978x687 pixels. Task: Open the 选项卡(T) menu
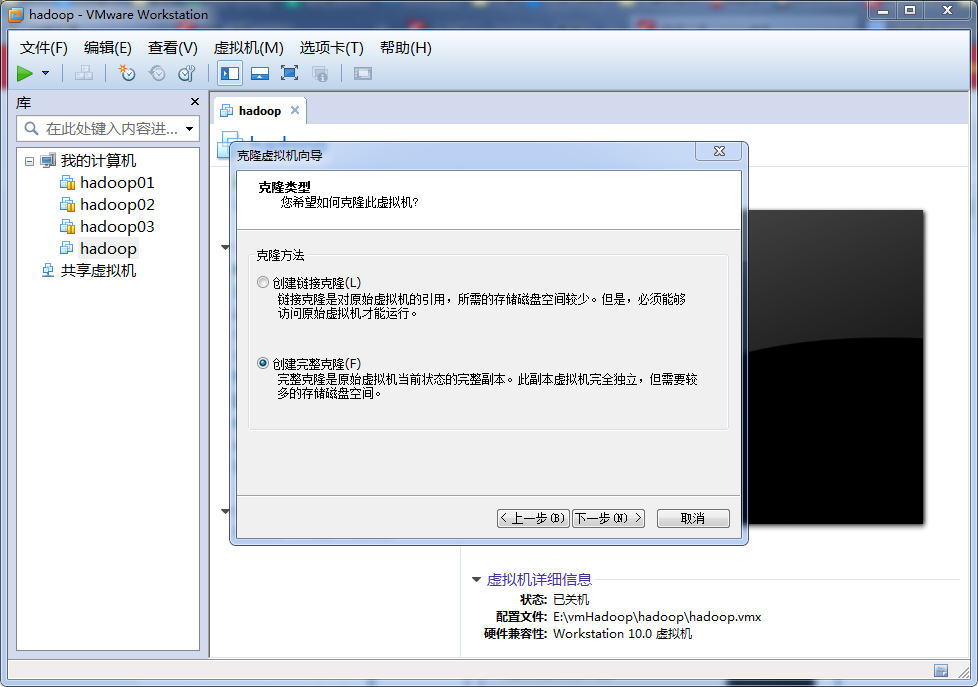pos(331,48)
